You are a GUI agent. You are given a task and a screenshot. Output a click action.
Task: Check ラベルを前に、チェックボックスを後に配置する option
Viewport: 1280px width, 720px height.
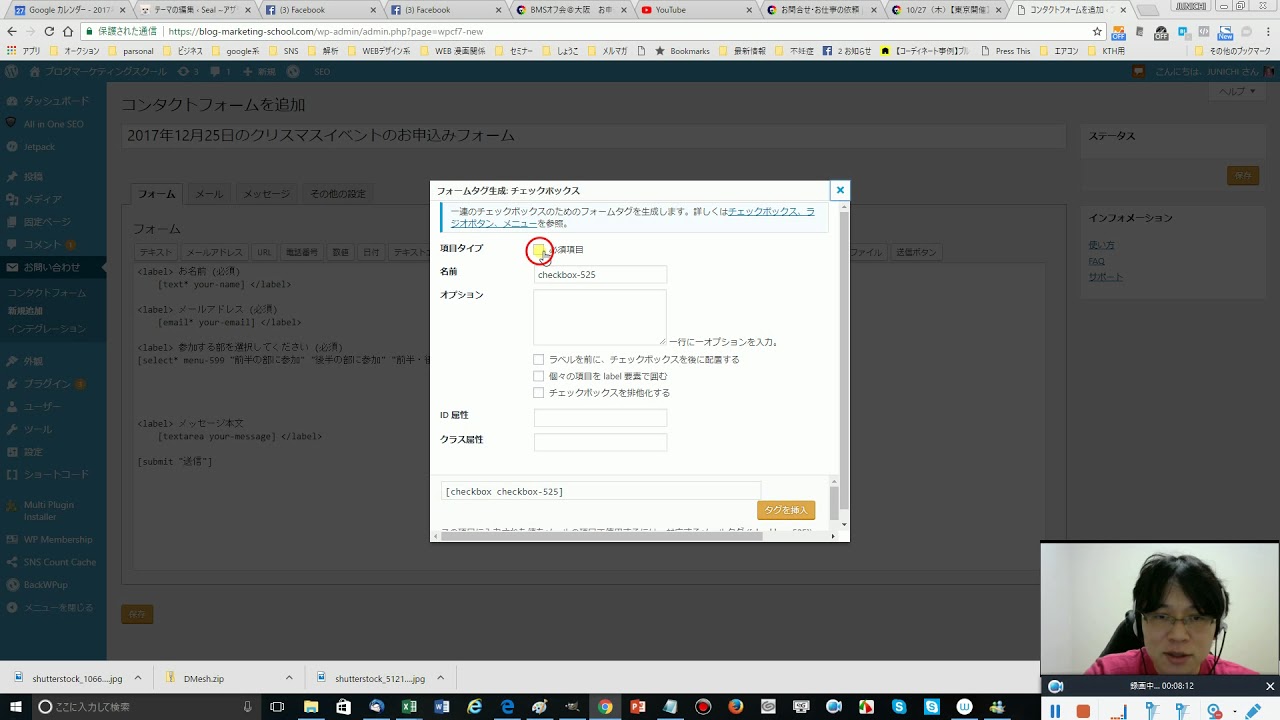click(539, 359)
